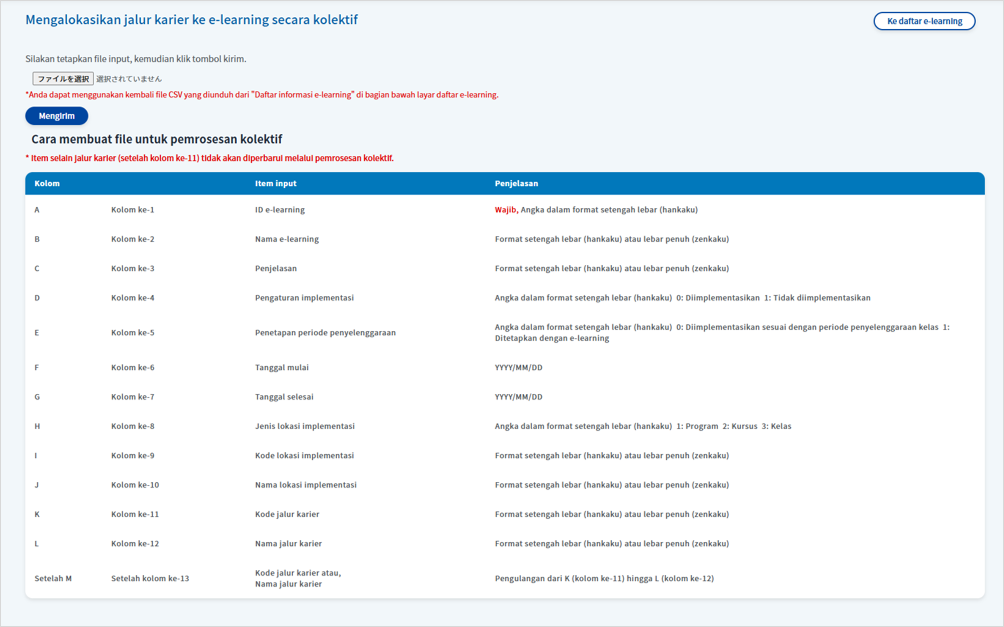Click the "Pengaturan implementasi" item

[304, 298]
